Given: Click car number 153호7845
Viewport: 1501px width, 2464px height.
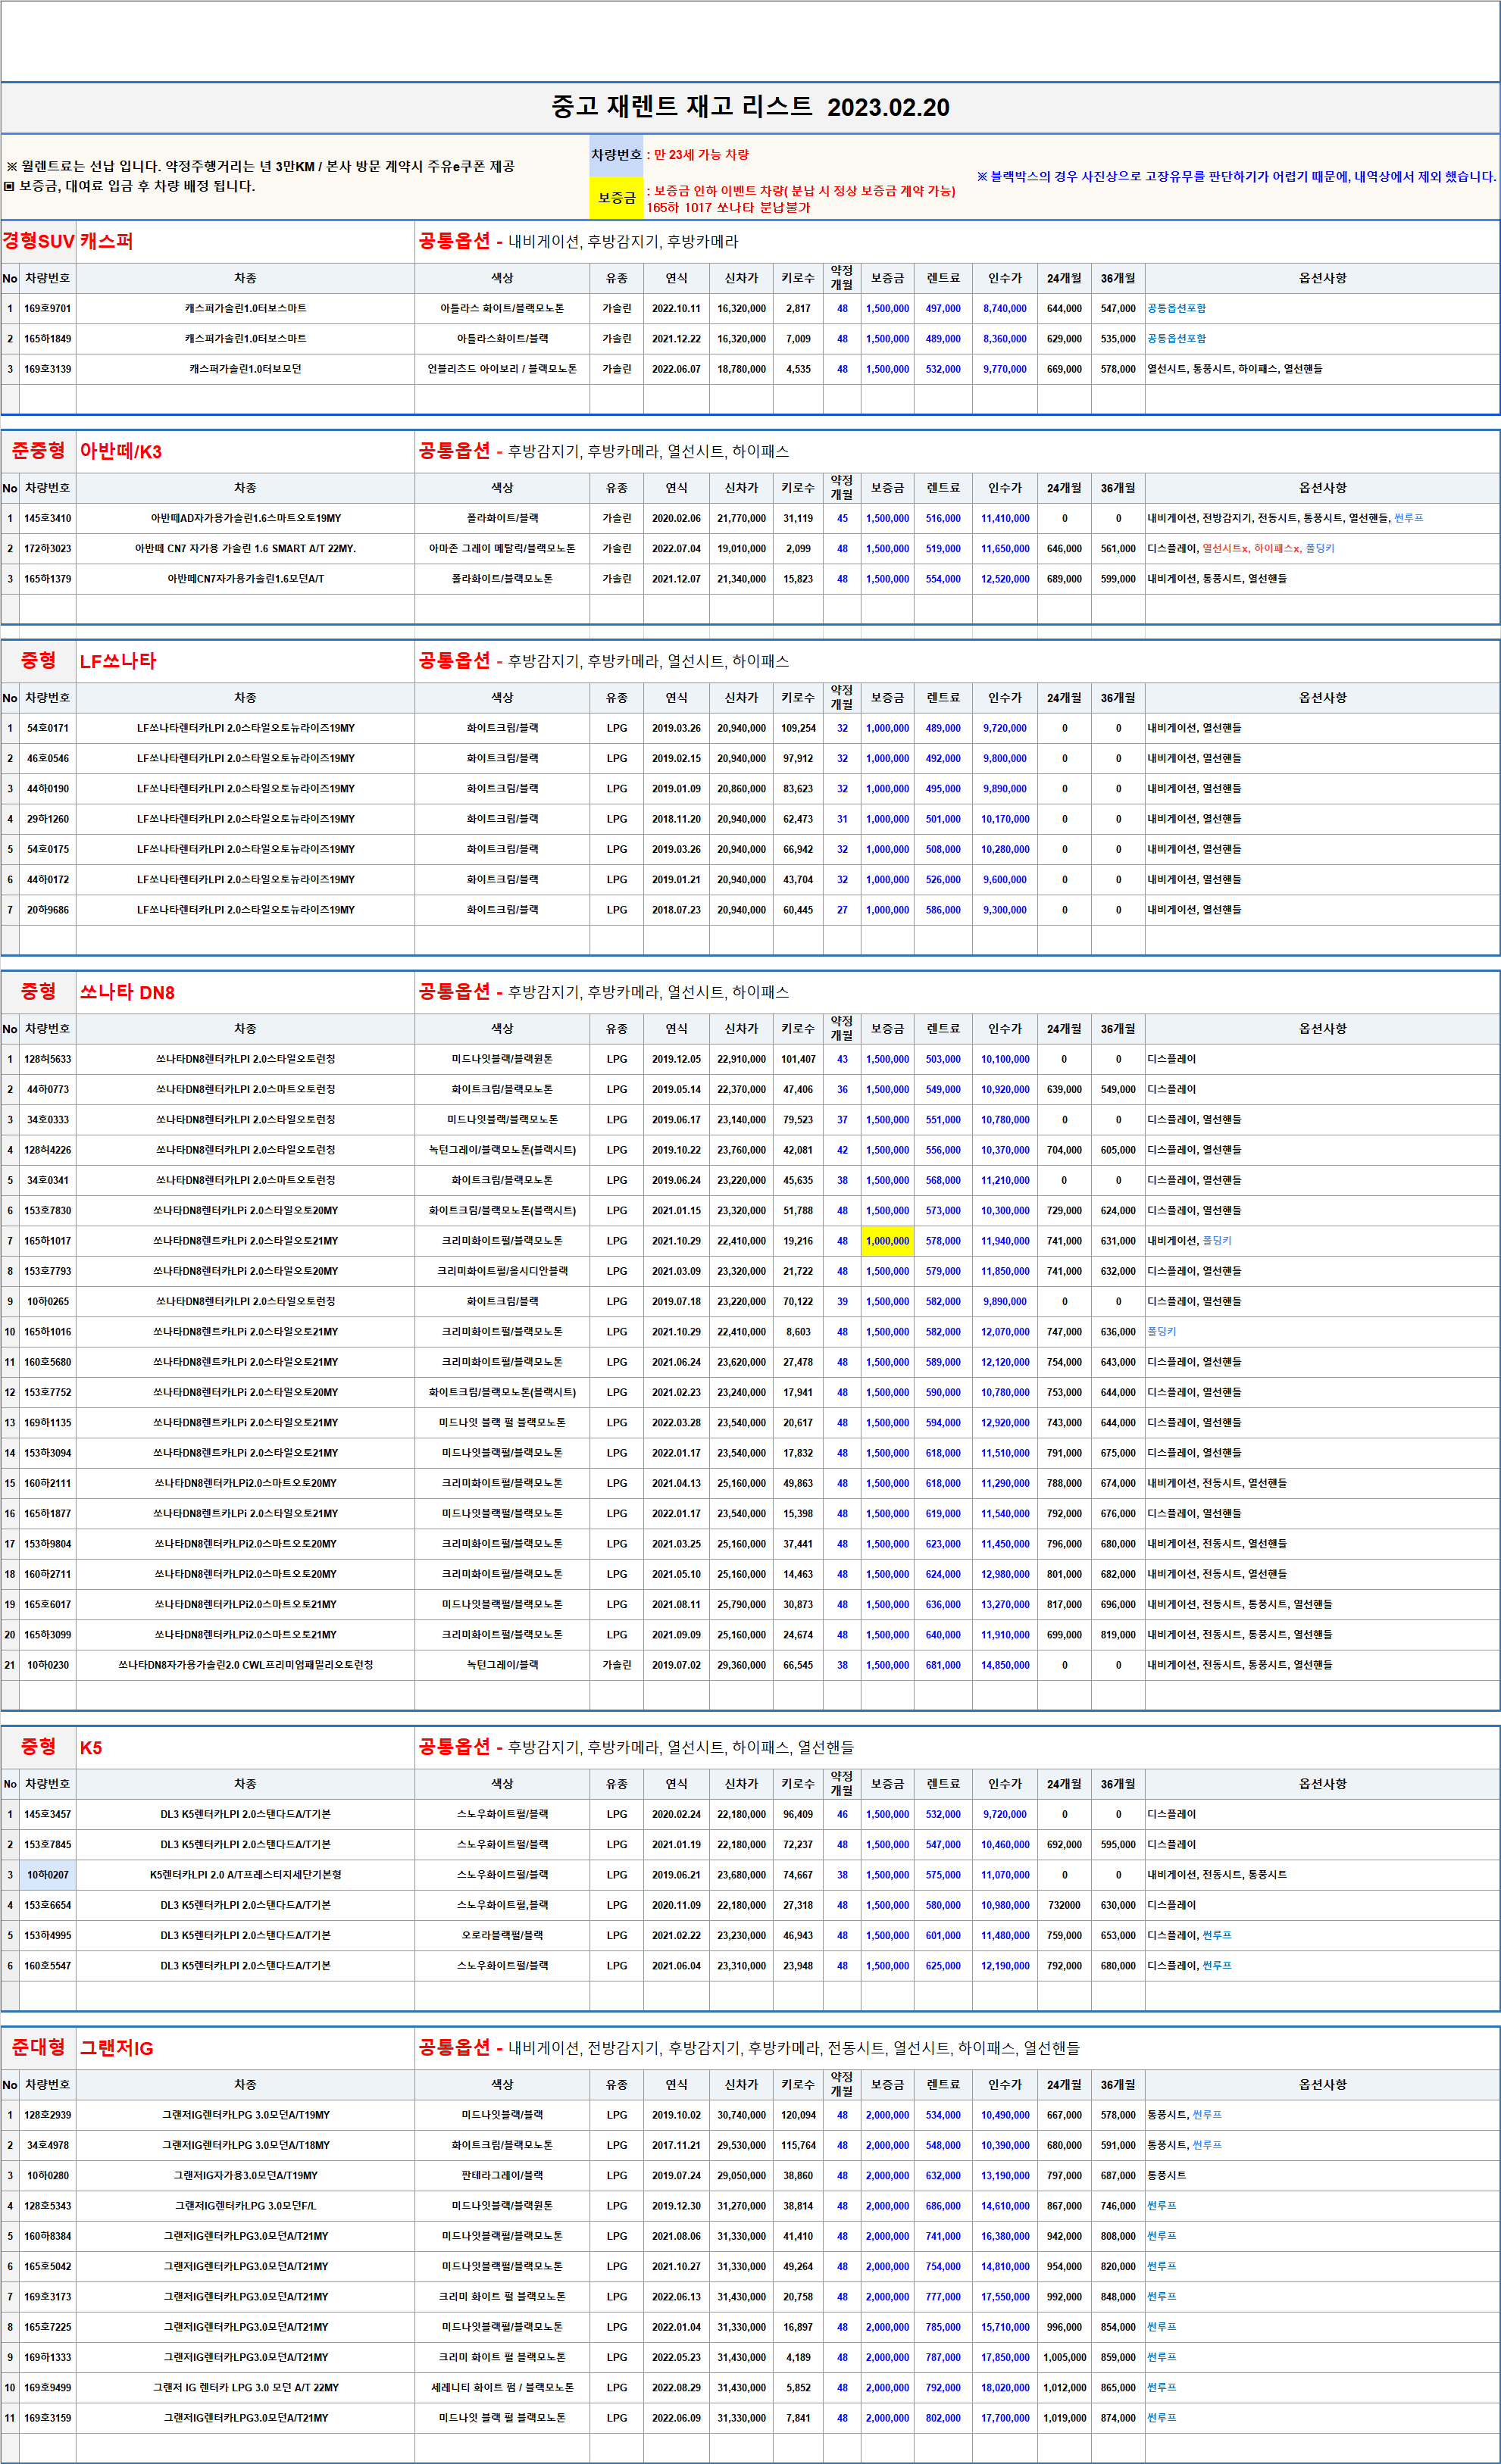Looking at the screenshot, I should 48,1845.
